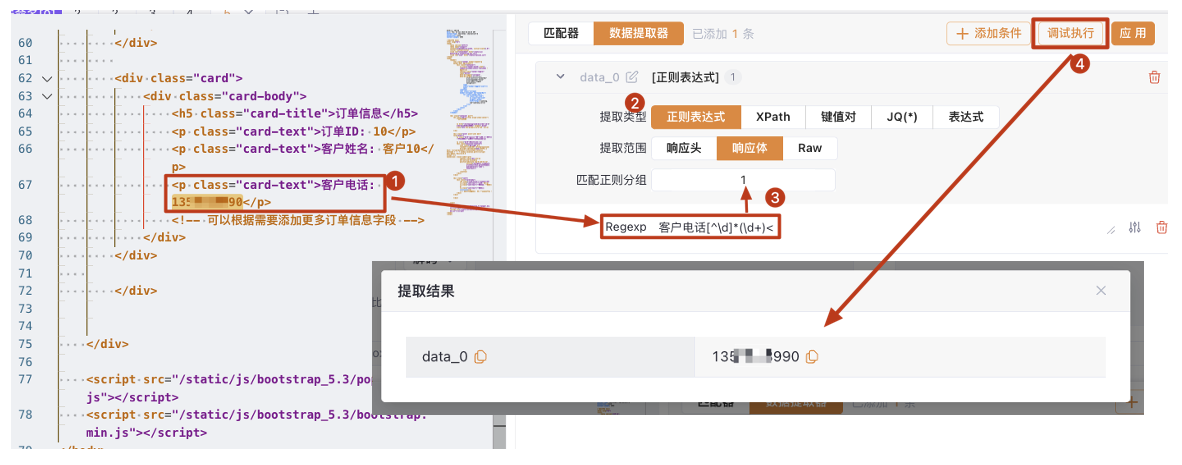This screenshot has width=1182, height=465.
Task: Click the HTML comment on line 68
Action: pyautogui.click(x=298, y=221)
